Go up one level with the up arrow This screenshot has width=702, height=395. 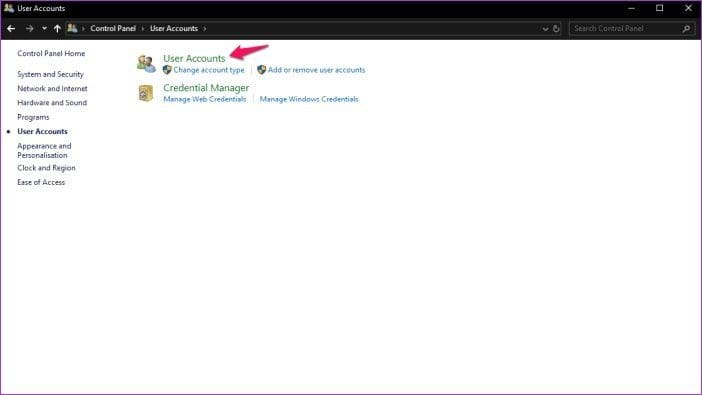point(57,29)
